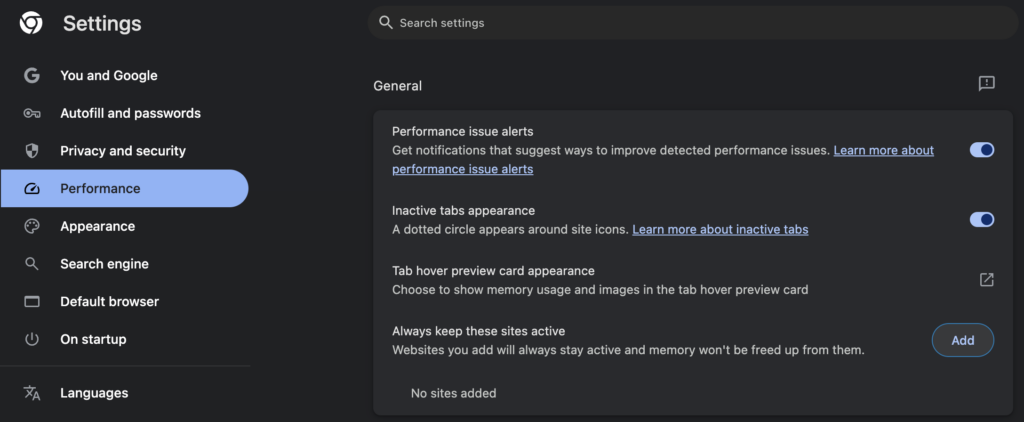Open Learn more about inactive tabs link

coord(720,230)
